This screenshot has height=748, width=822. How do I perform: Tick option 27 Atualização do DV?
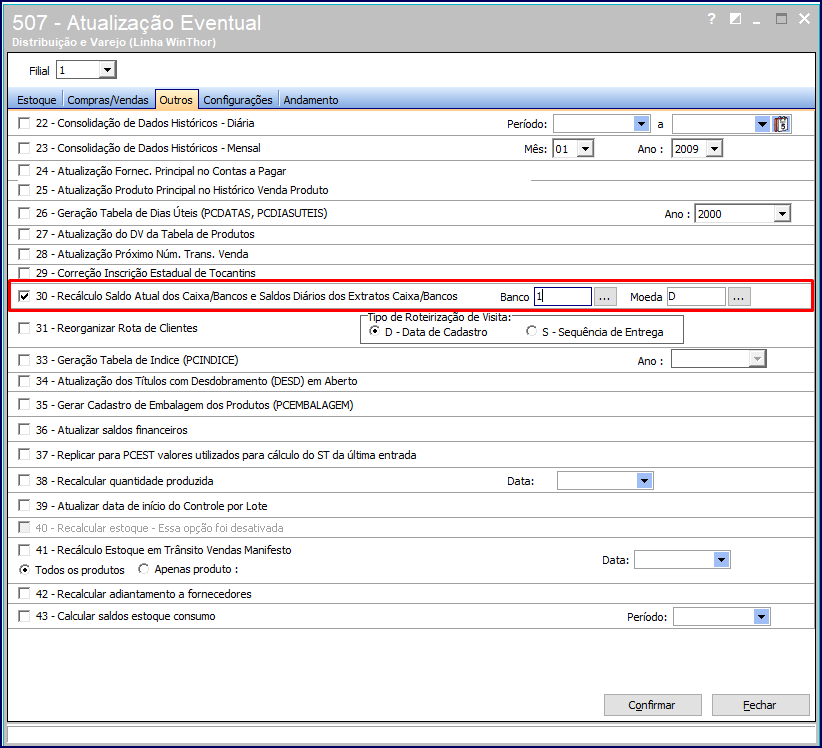[24, 234]
